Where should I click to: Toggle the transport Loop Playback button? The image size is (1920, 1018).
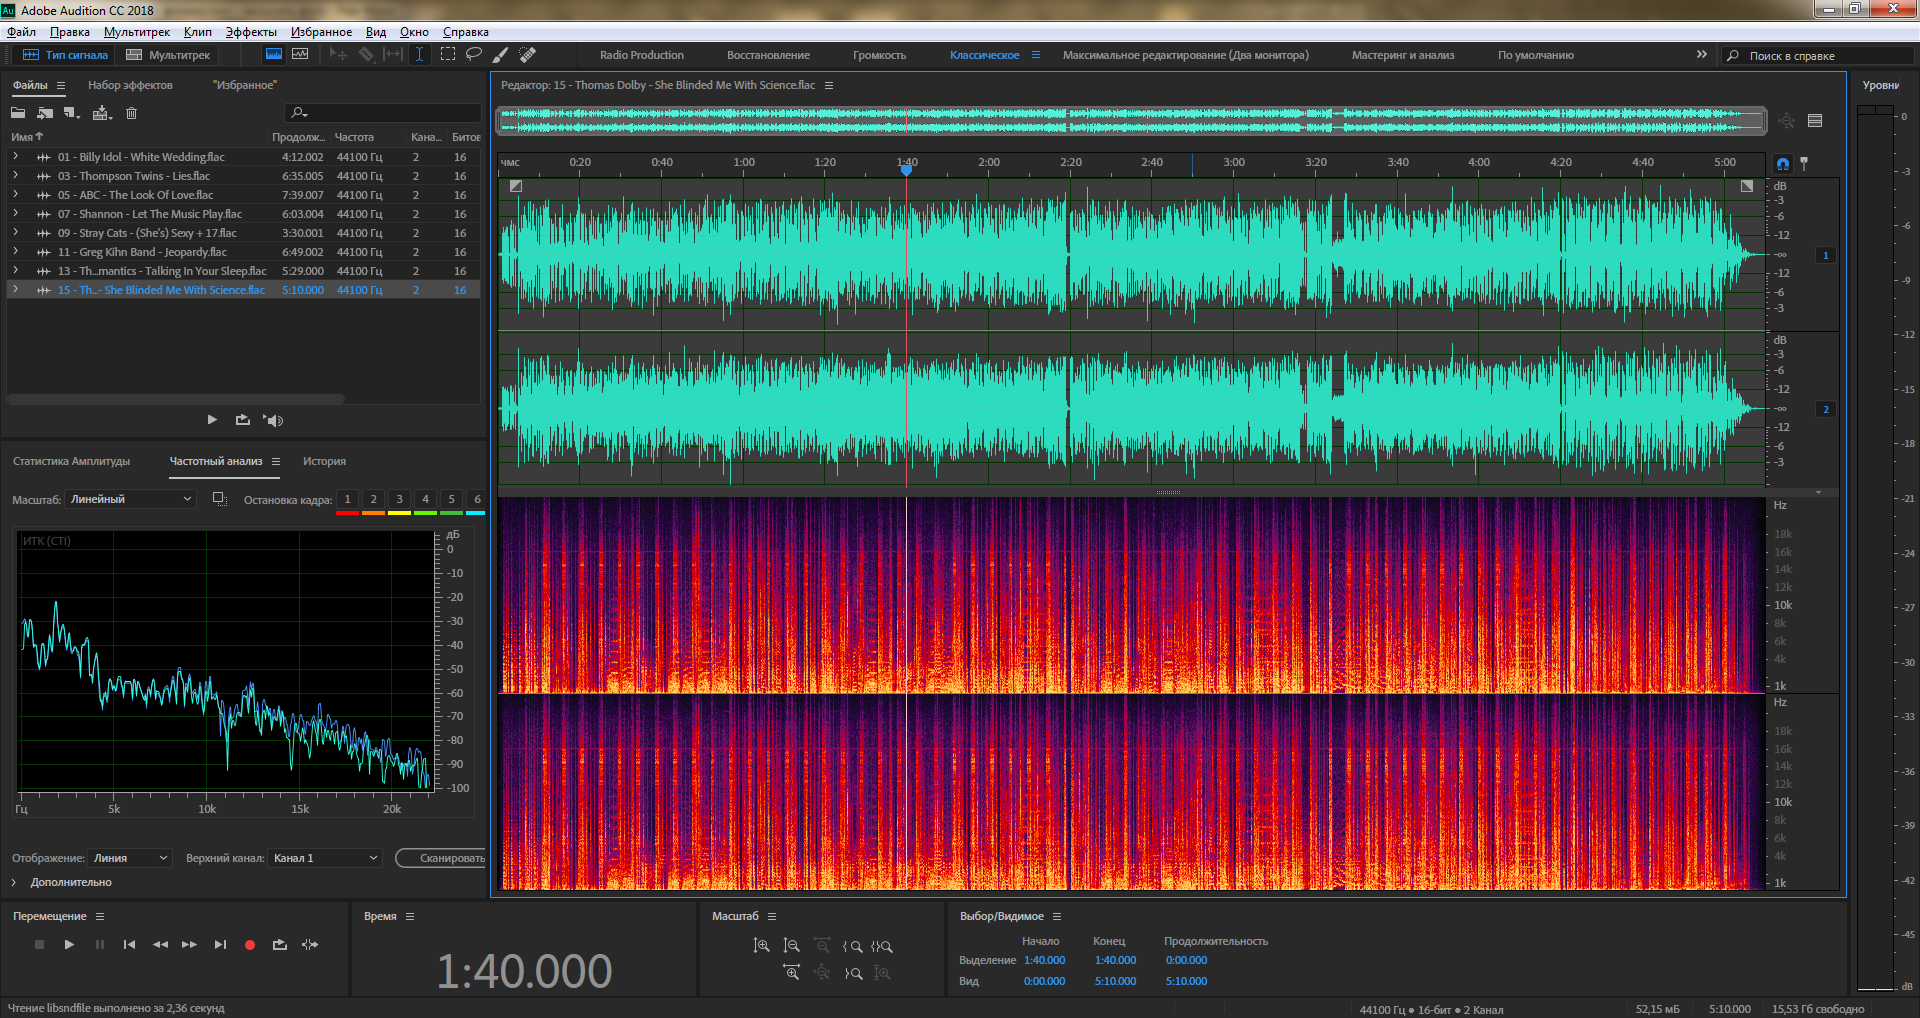(x=280, y=944)
